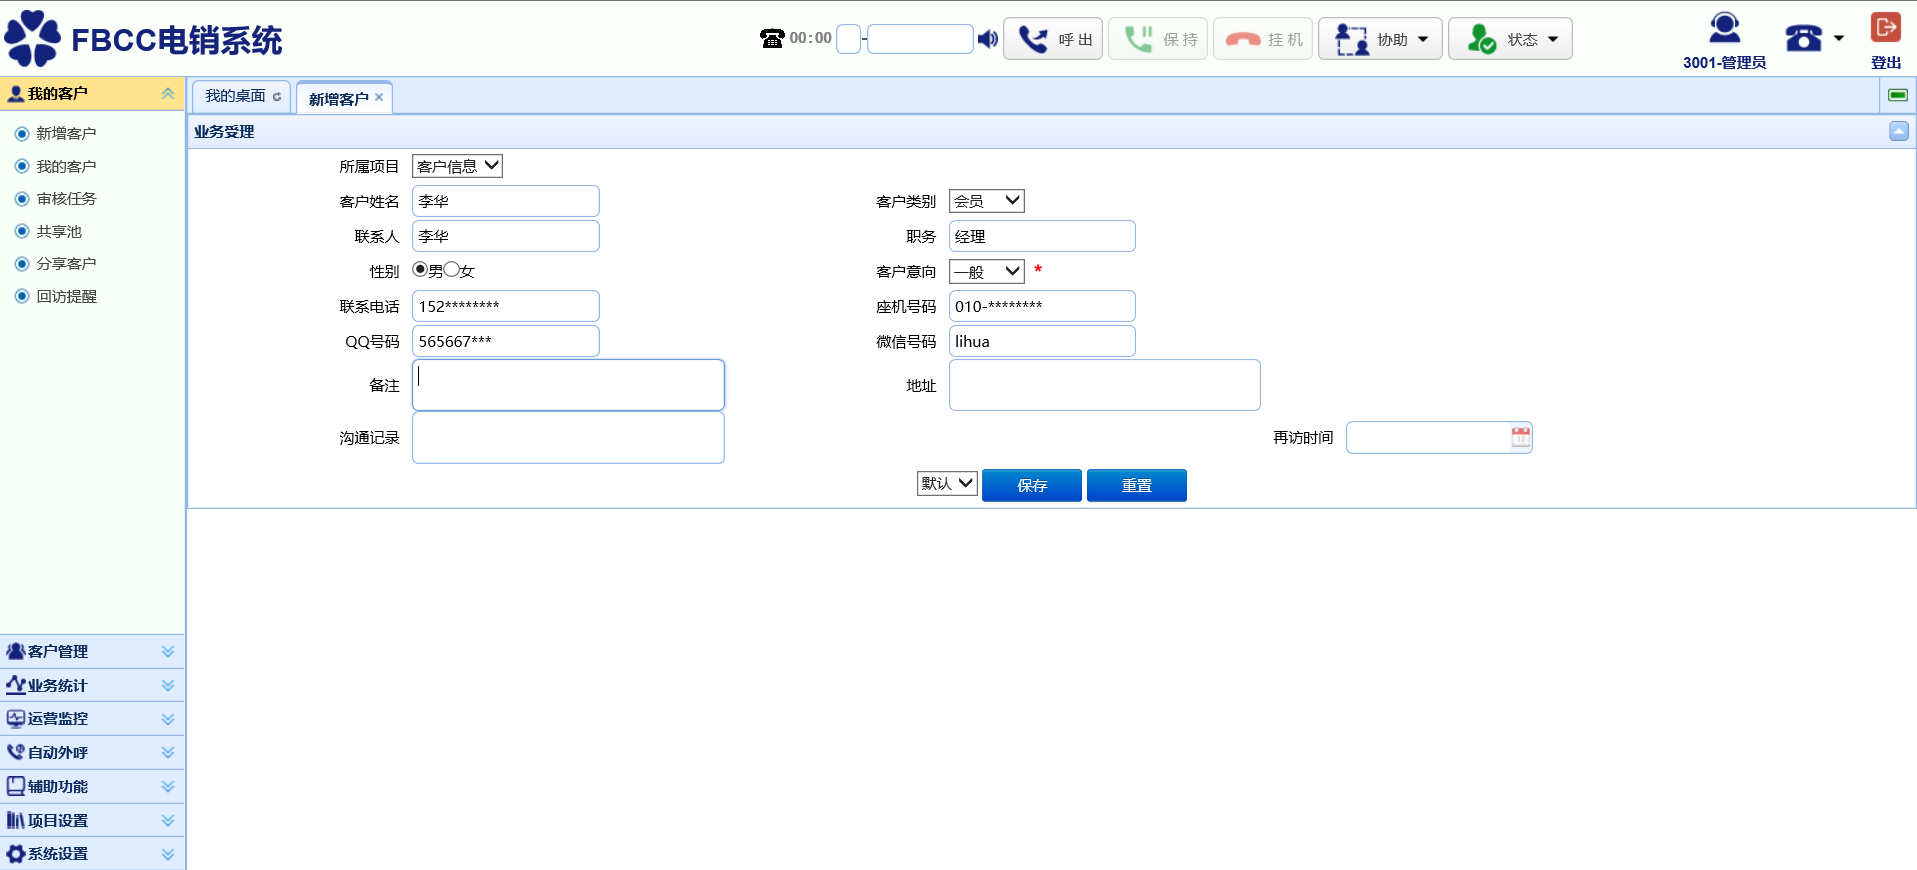Open 分享客户 in the sidebar
Viewport: 1917px width, 870px height.
[x=66, y=264]
